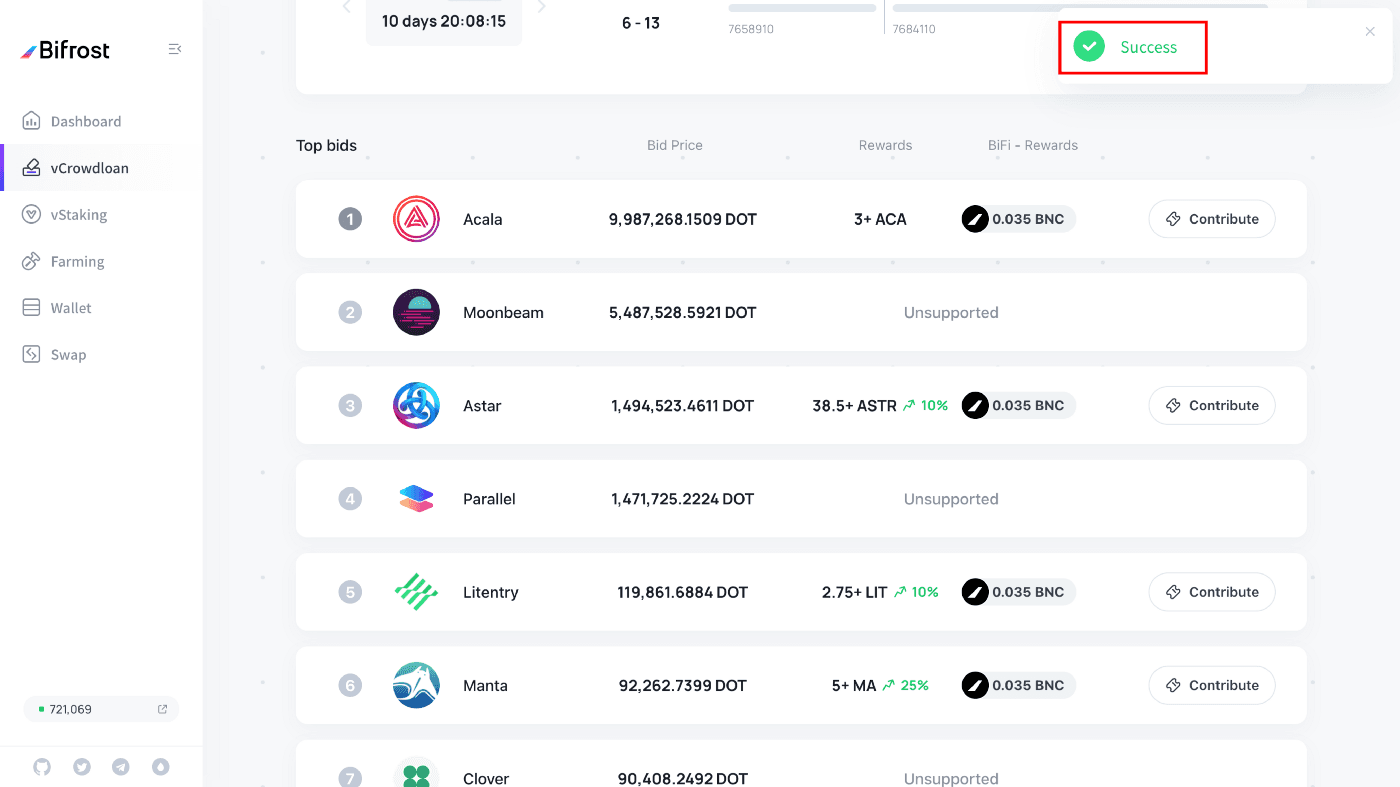
Task: Contribute to the Acala crowdloan
Action: (1211, 219)
